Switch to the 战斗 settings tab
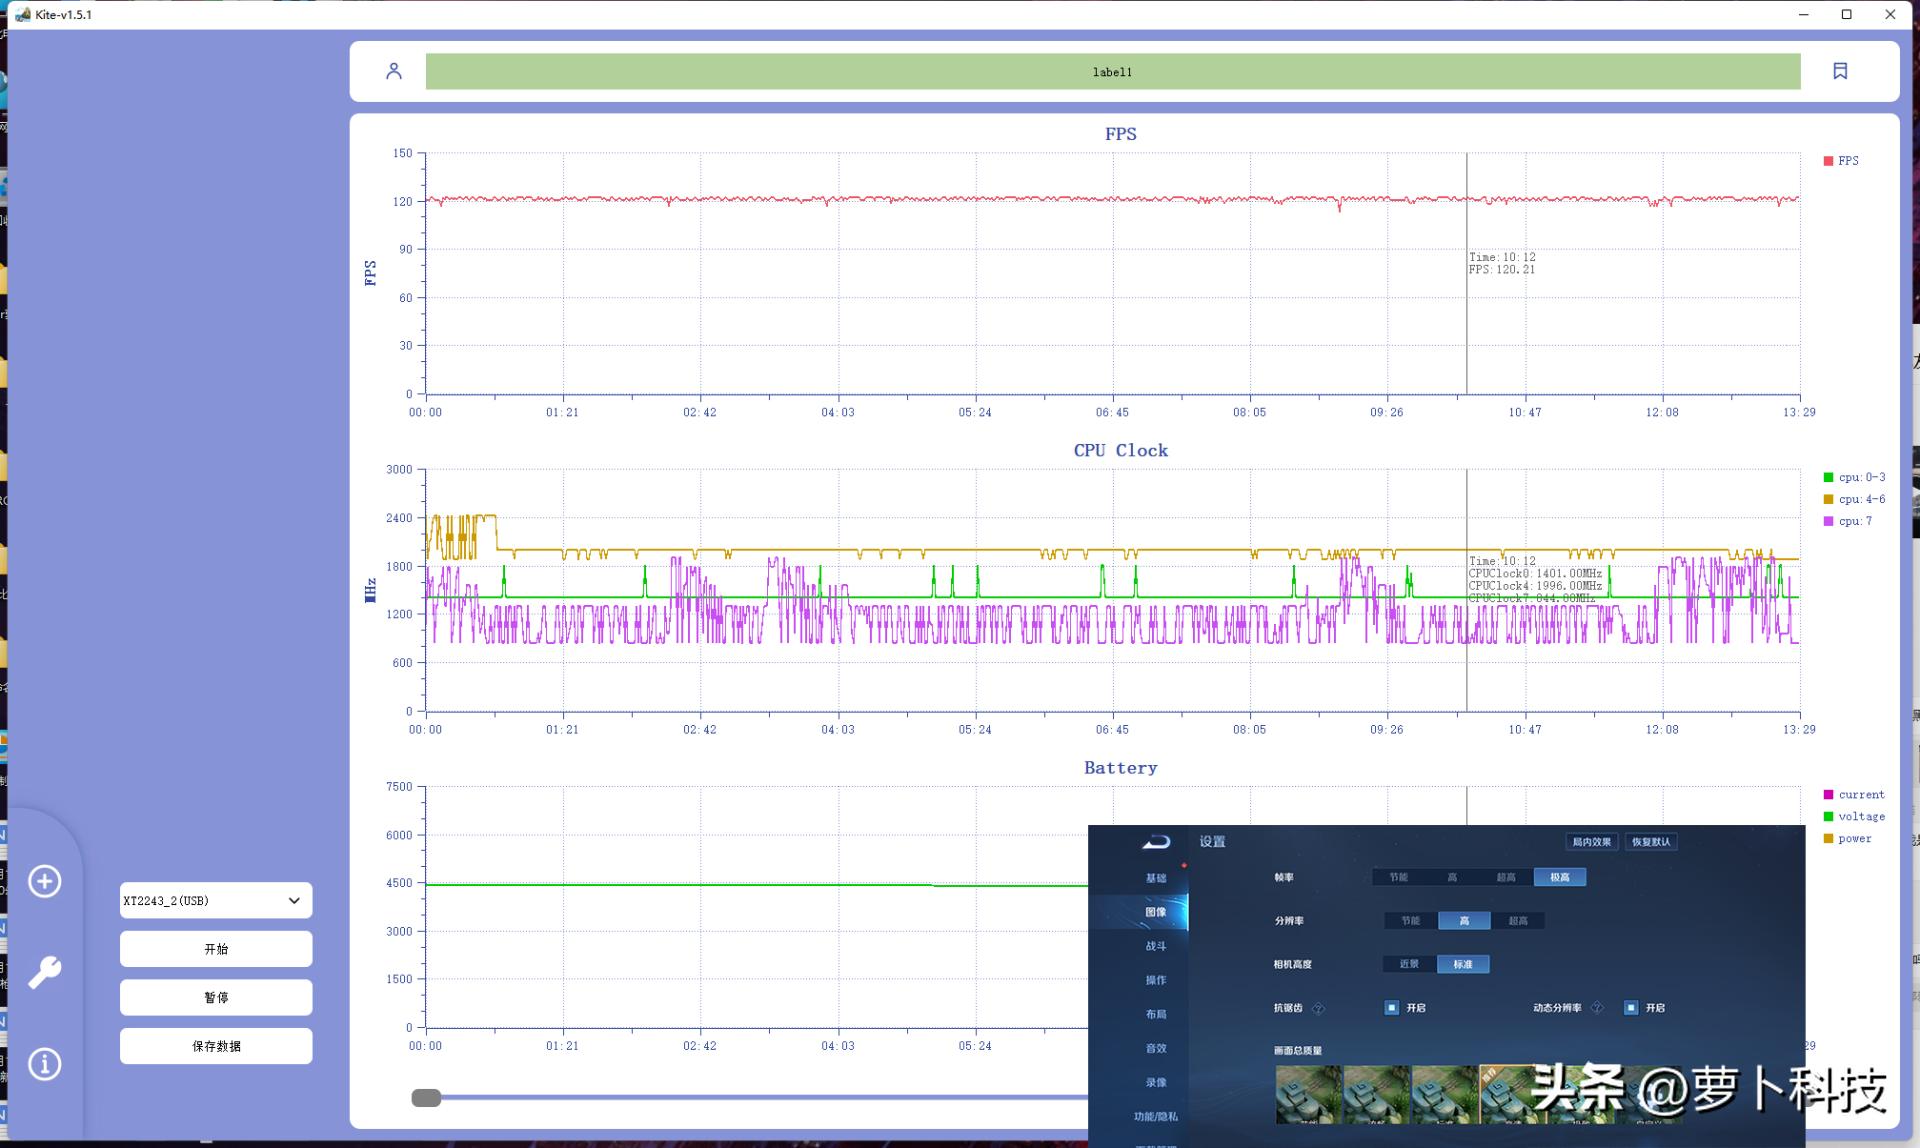The width and height of the screenshot is (1920, 1148). point(1155,946)
